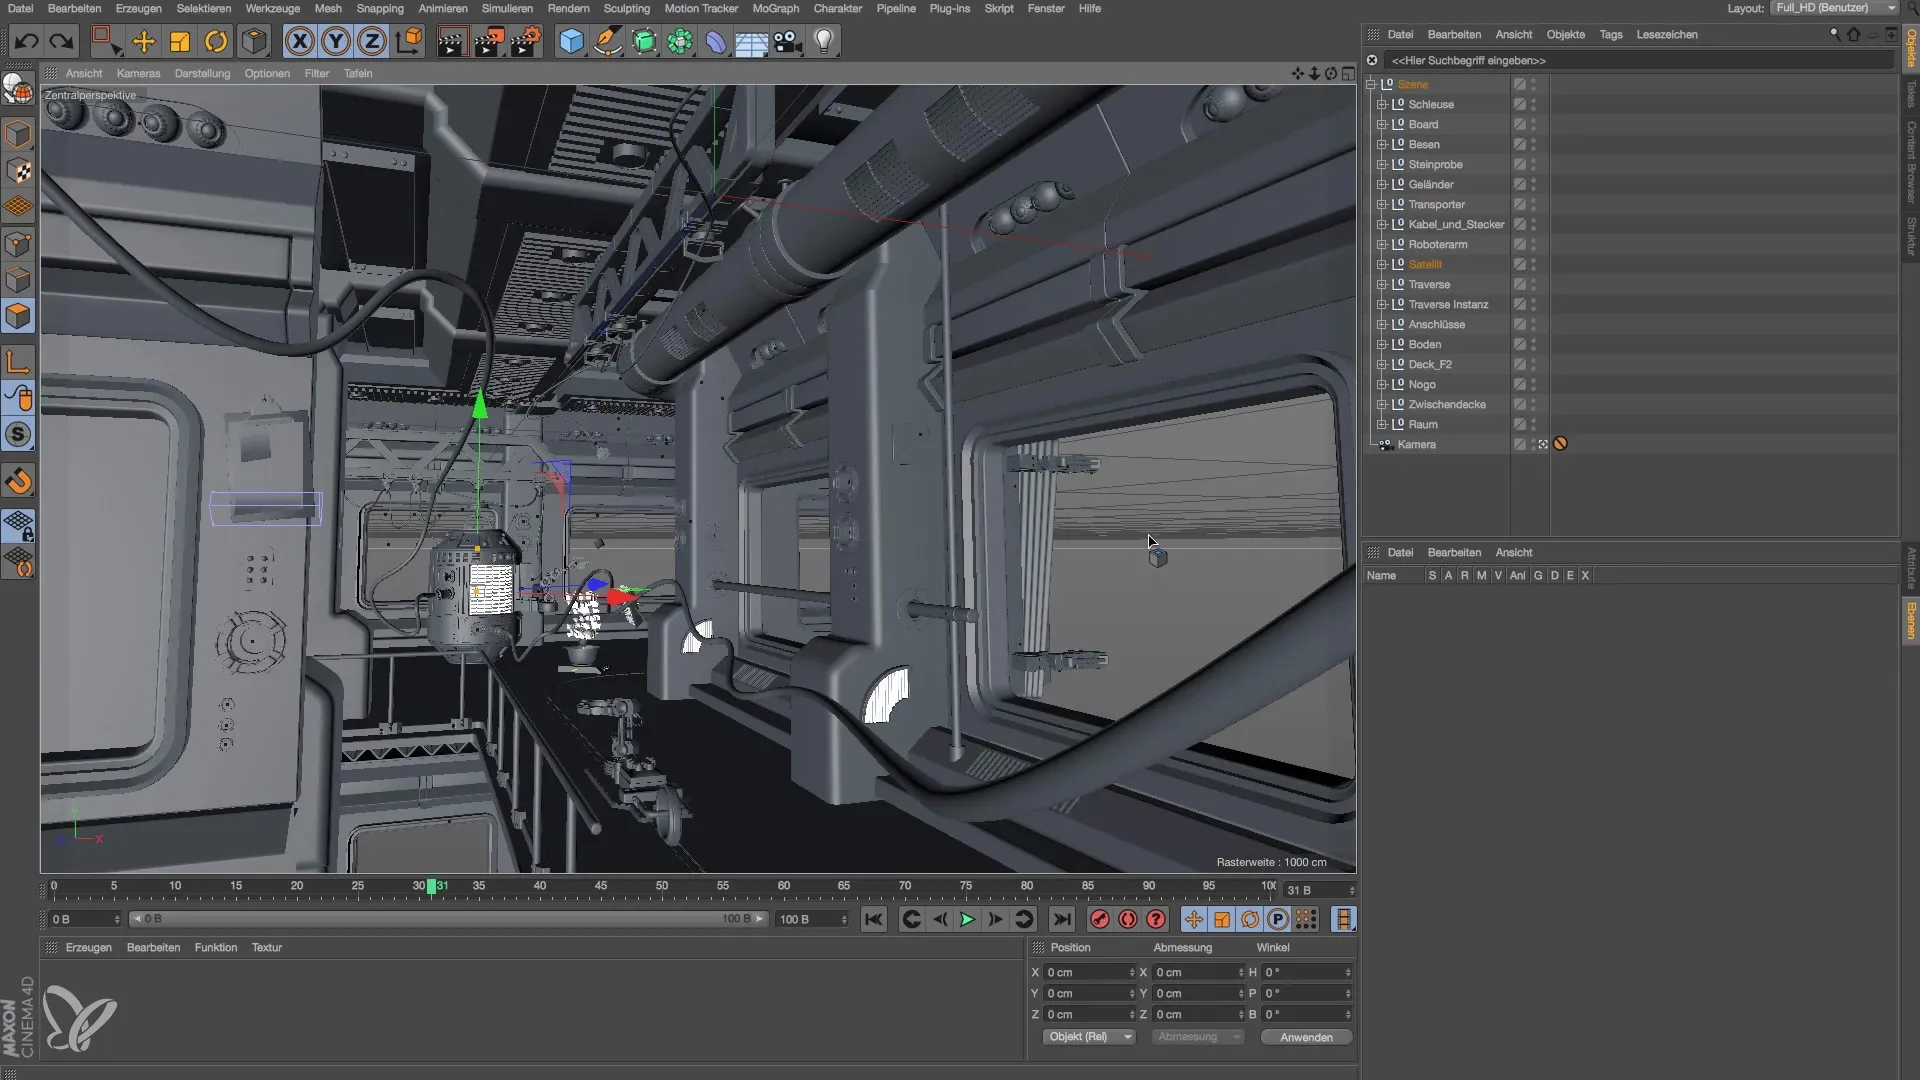
Task: Collapse the Szene root object
Action: (1371, 84)
